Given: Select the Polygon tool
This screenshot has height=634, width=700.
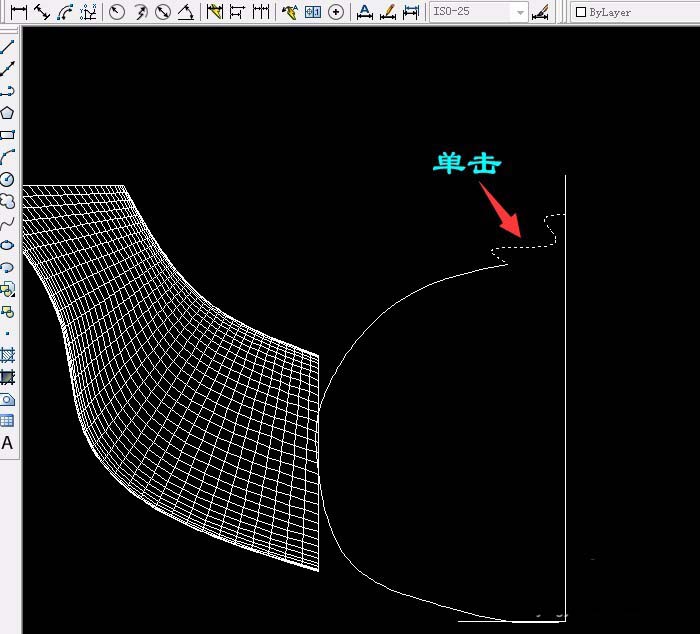Looking at the screenshot, I should coord(7,113).
